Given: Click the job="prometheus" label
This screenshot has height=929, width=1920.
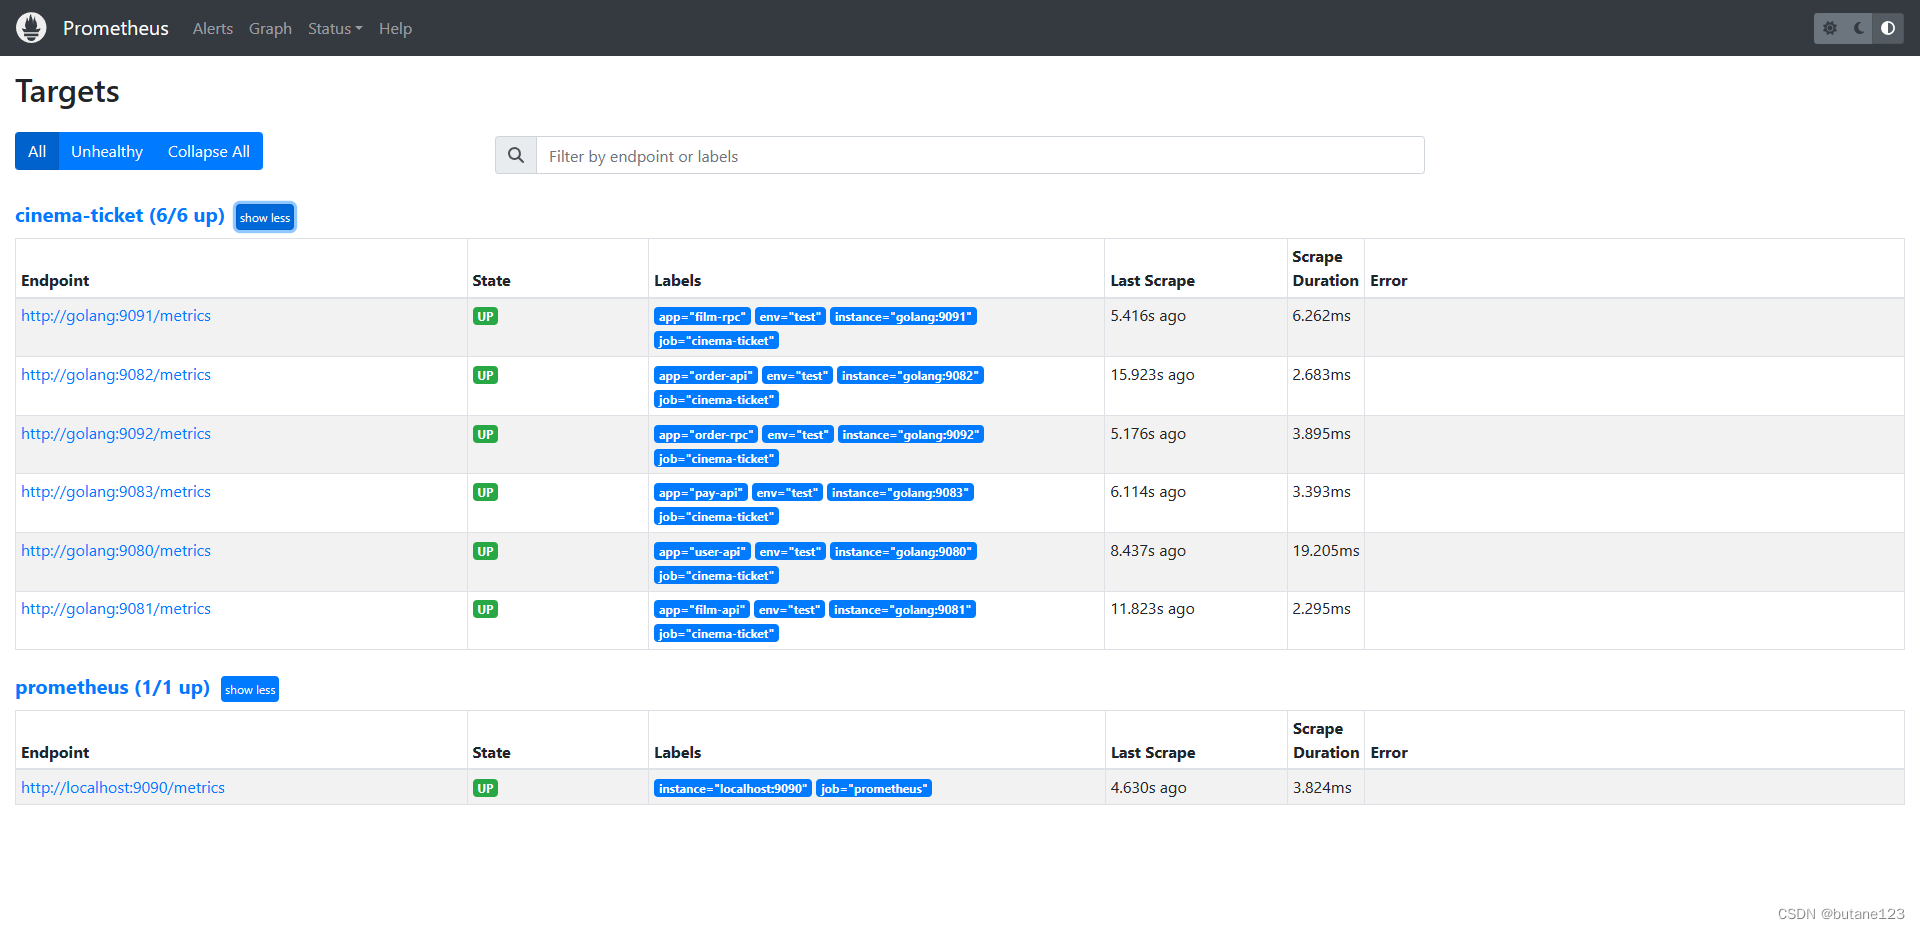Looking at the screenshot, I should (x=874, y=788).
